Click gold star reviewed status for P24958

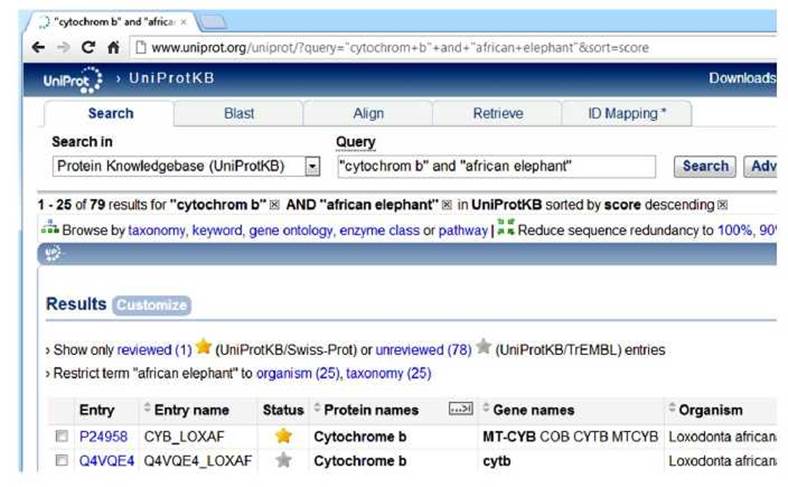pos(283,436)
